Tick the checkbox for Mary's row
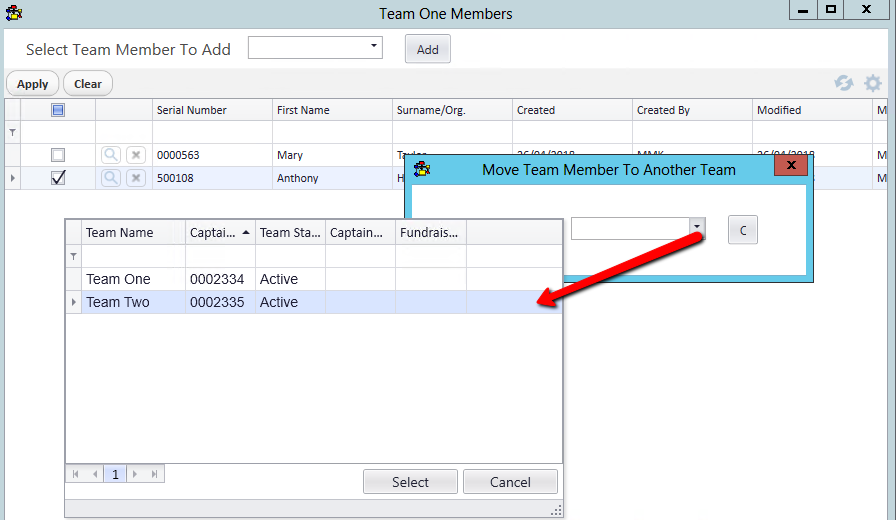Image resolution: width=896 pixels, height=520 pixels. coord(58,155)
